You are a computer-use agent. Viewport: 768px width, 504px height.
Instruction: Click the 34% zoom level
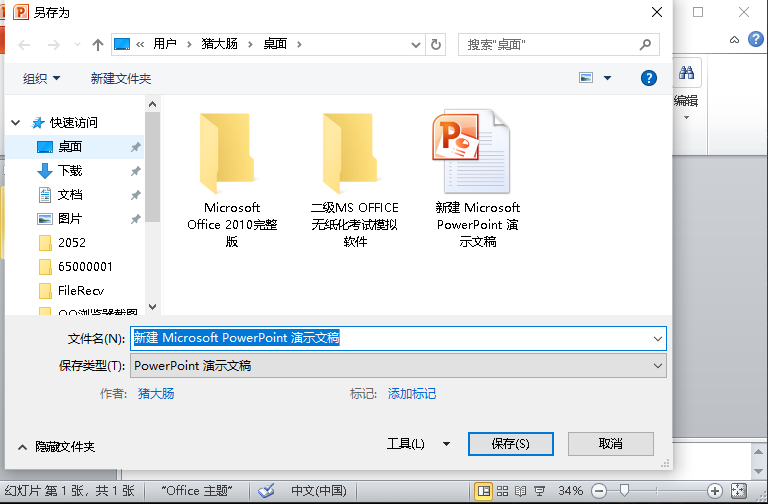tap(570, 491)
